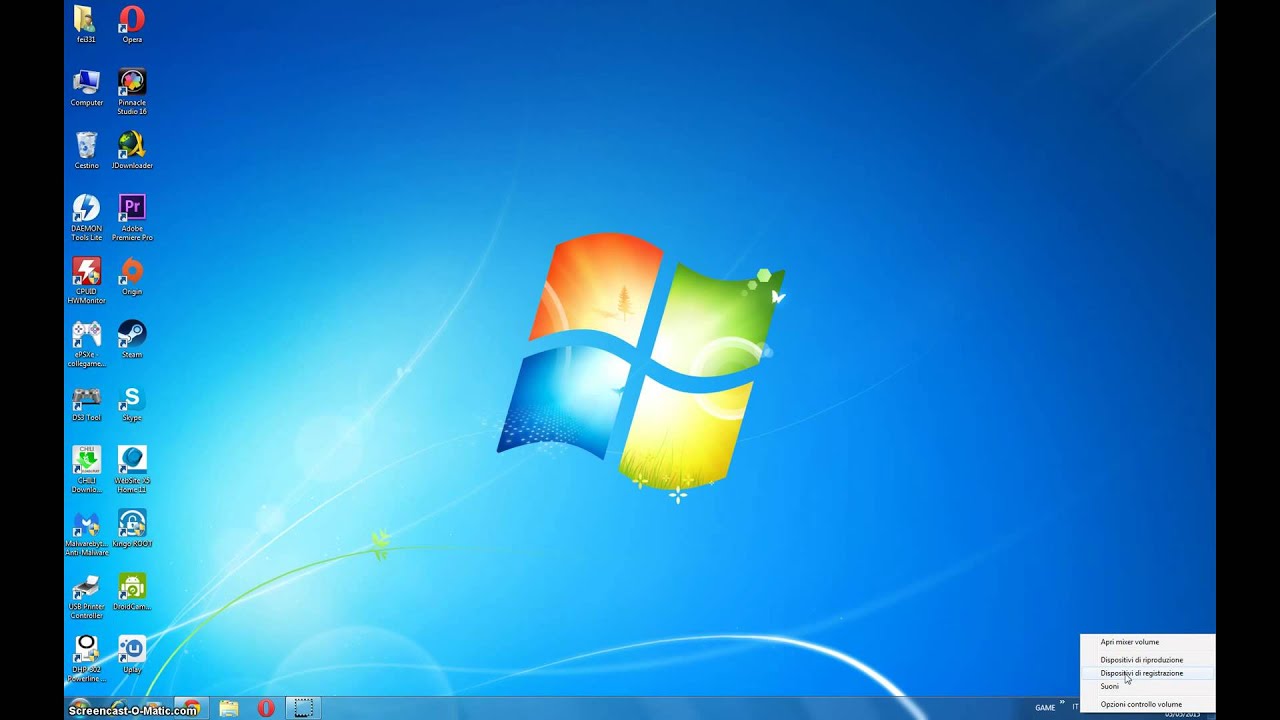The width and height of the screenshot is (1280, 720).
Task: Launch the Opera desktop shortcut
Action: tap(132, 24)
